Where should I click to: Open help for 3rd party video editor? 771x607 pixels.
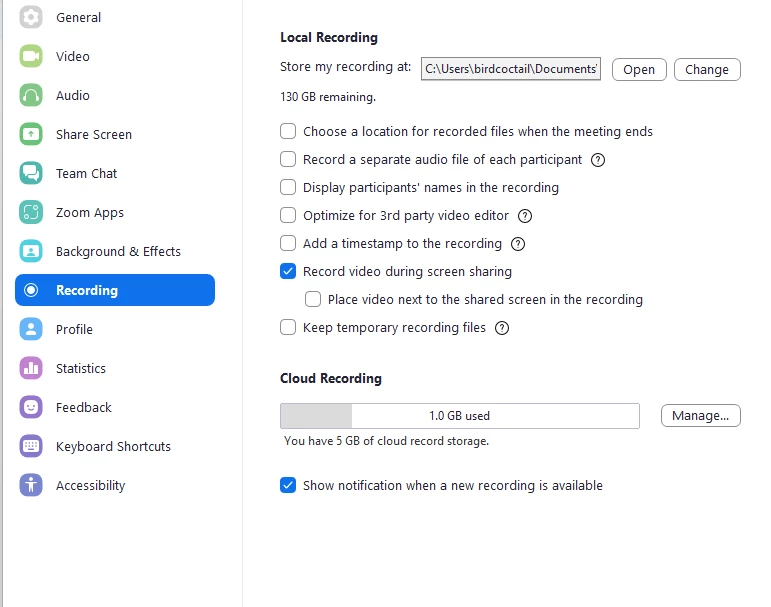tap(525, 216)
